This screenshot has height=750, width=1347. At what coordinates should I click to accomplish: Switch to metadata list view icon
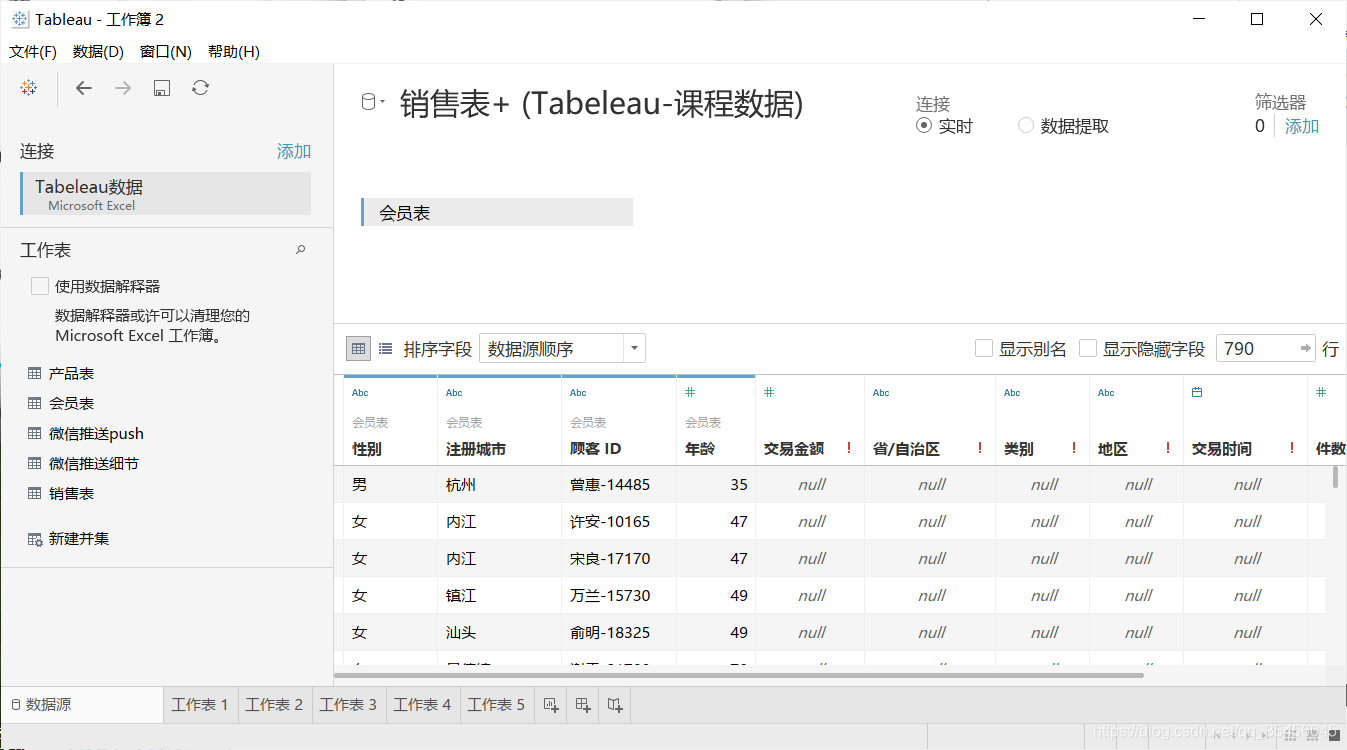tap(386, 348)
